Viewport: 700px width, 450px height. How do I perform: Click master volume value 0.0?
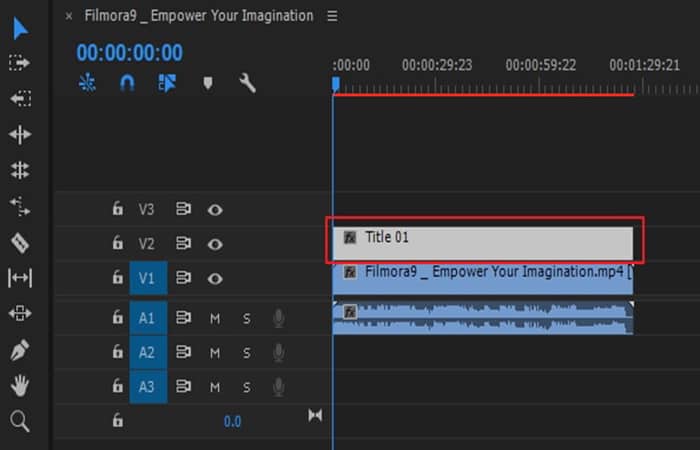pyautogui.click(x=232, y=421)
